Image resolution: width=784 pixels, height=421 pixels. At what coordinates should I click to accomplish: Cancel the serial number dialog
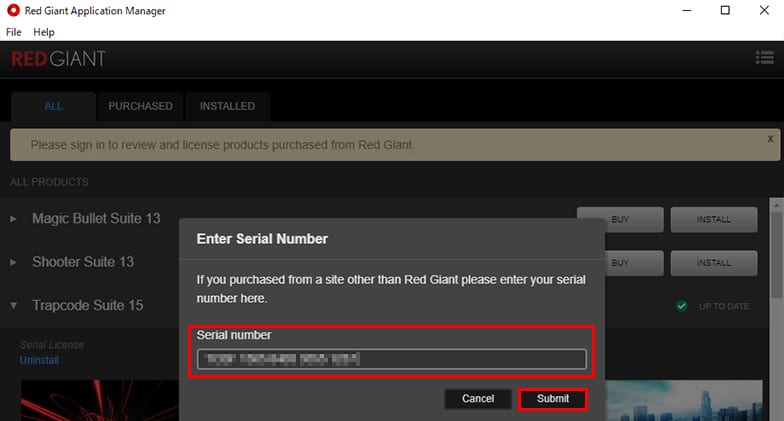[x=478, y=398]
